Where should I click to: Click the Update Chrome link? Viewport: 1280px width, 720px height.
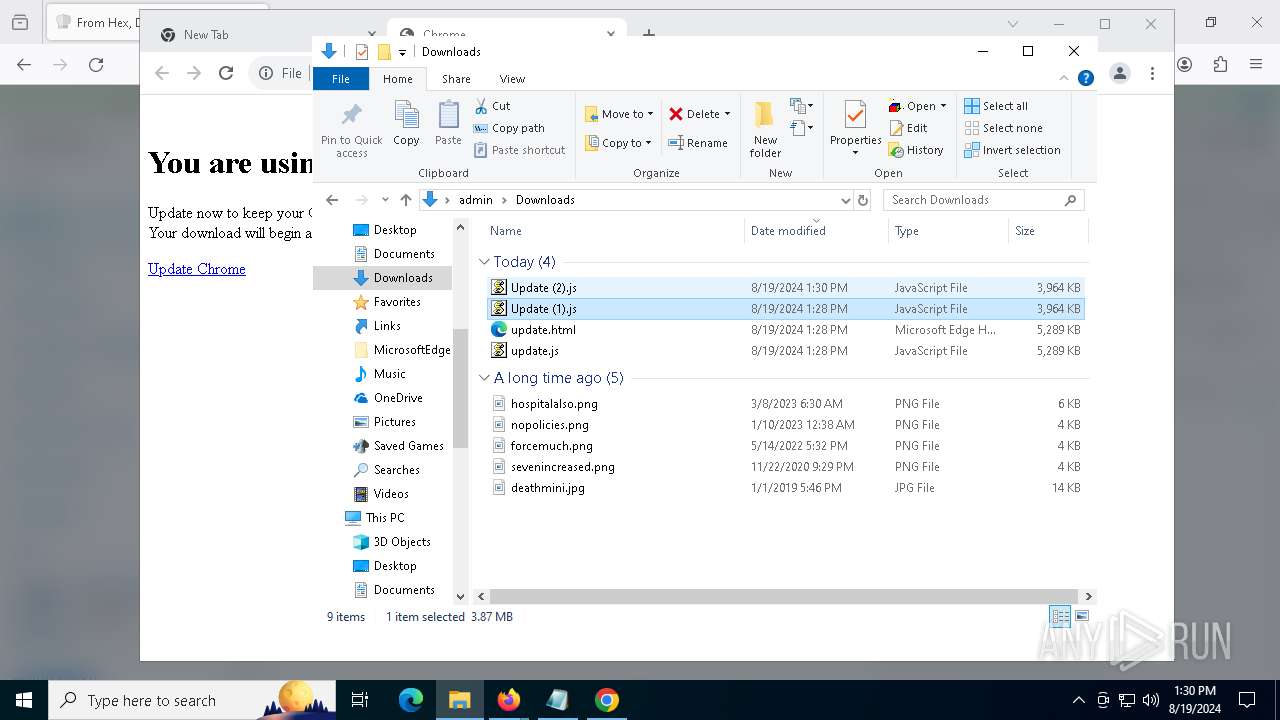click(x=197, y=269)
